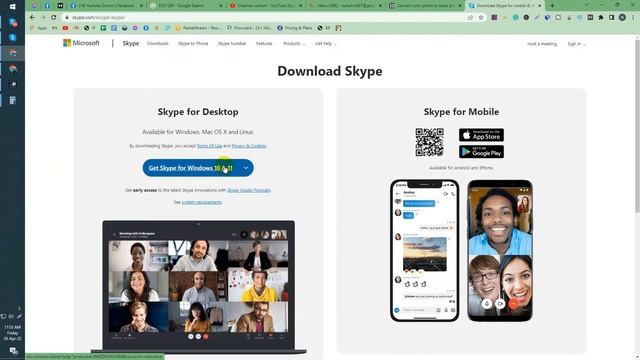Open the Pricing & Plans bookmark
This screenshot has width=640, height=360.
(x=294, y=28)
